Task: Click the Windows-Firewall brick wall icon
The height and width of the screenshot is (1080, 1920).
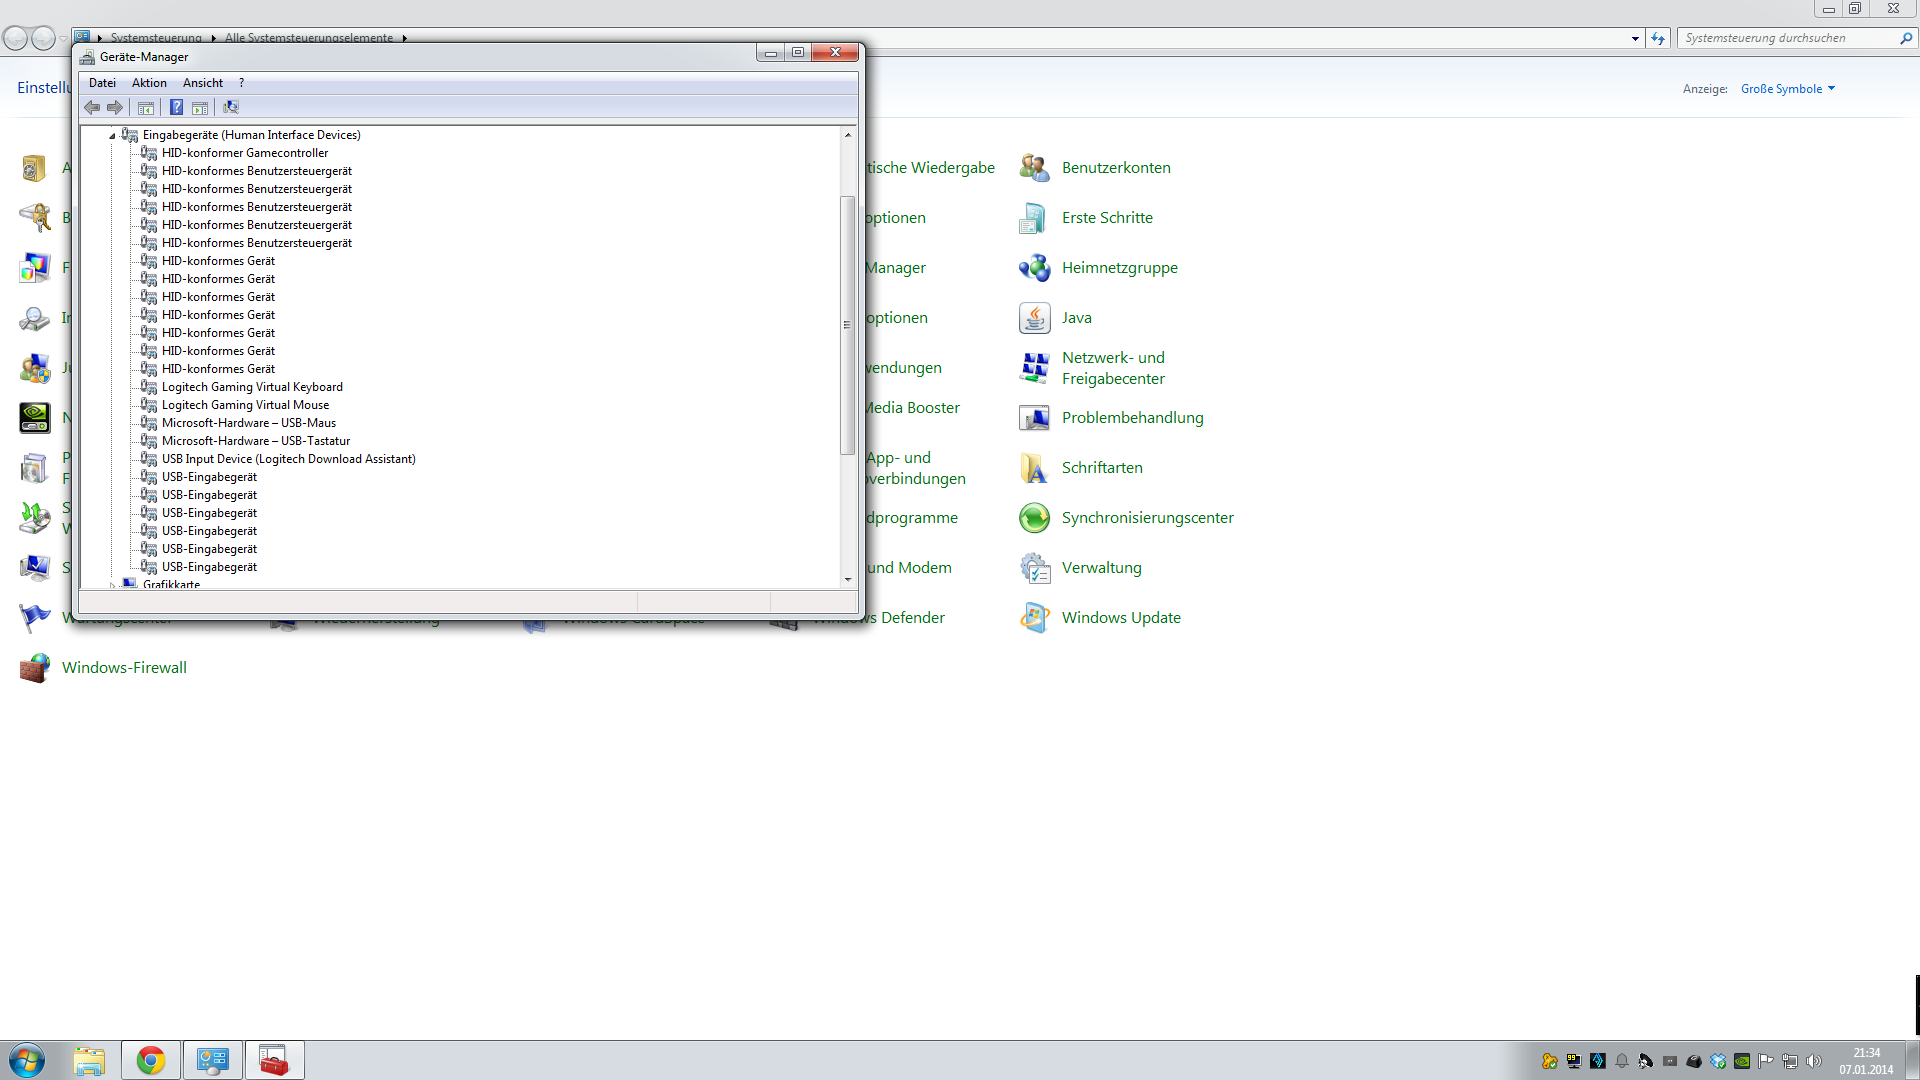Action: (x=34, y=668)
